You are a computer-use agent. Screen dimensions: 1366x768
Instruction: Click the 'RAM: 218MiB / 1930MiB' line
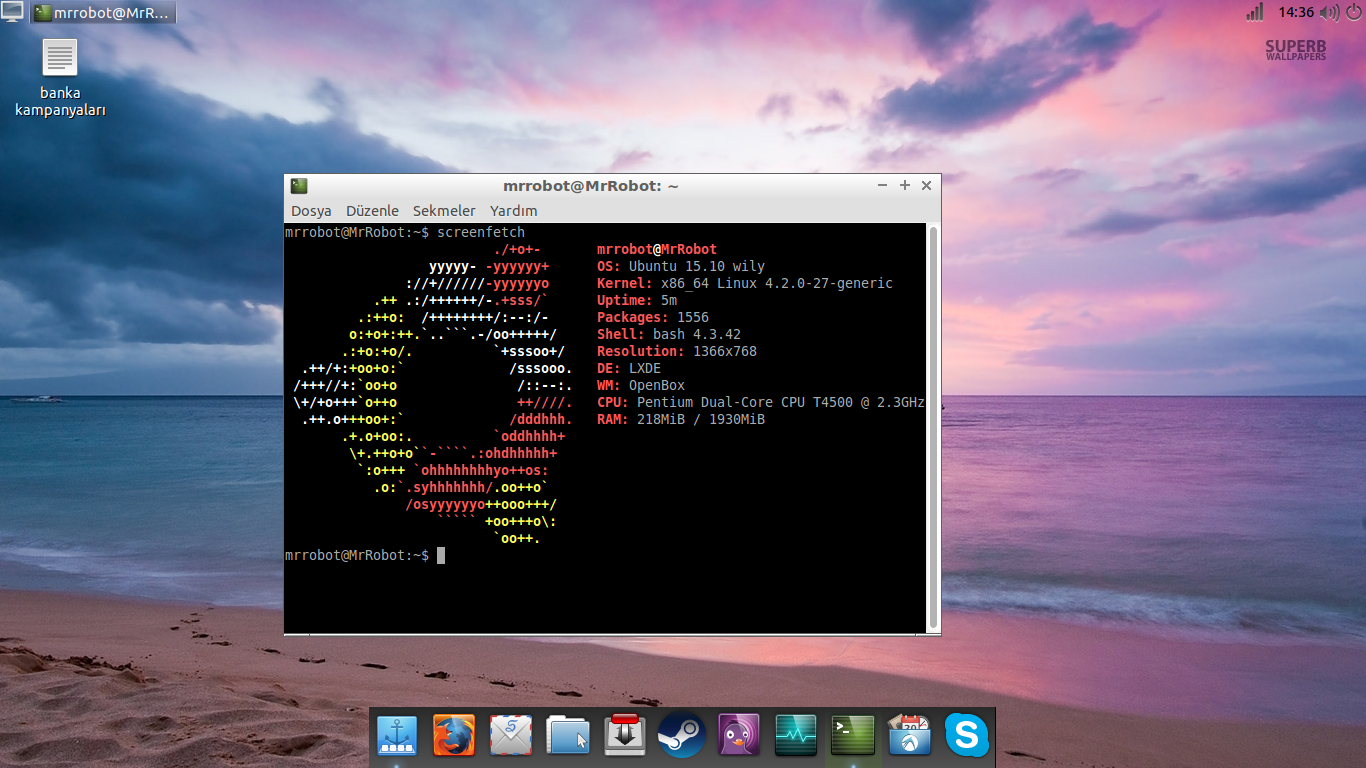[x=681, y=420]
